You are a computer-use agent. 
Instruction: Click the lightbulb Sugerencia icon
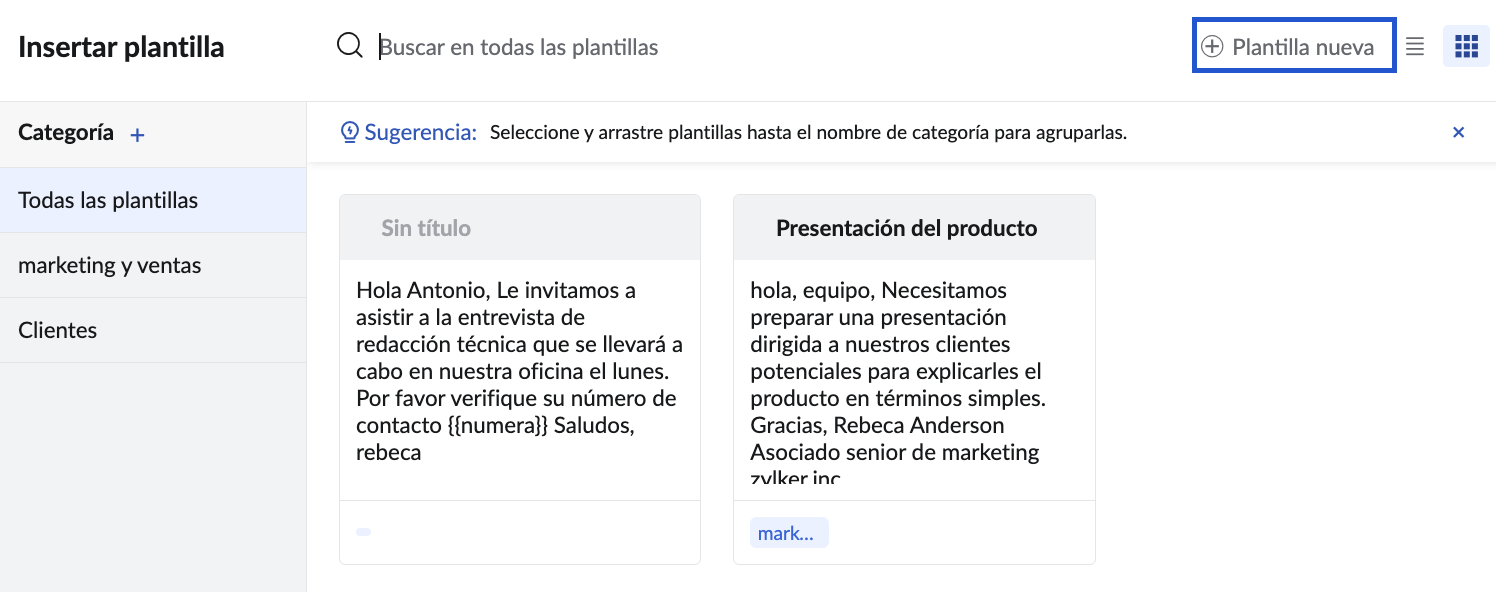point(350,132)
